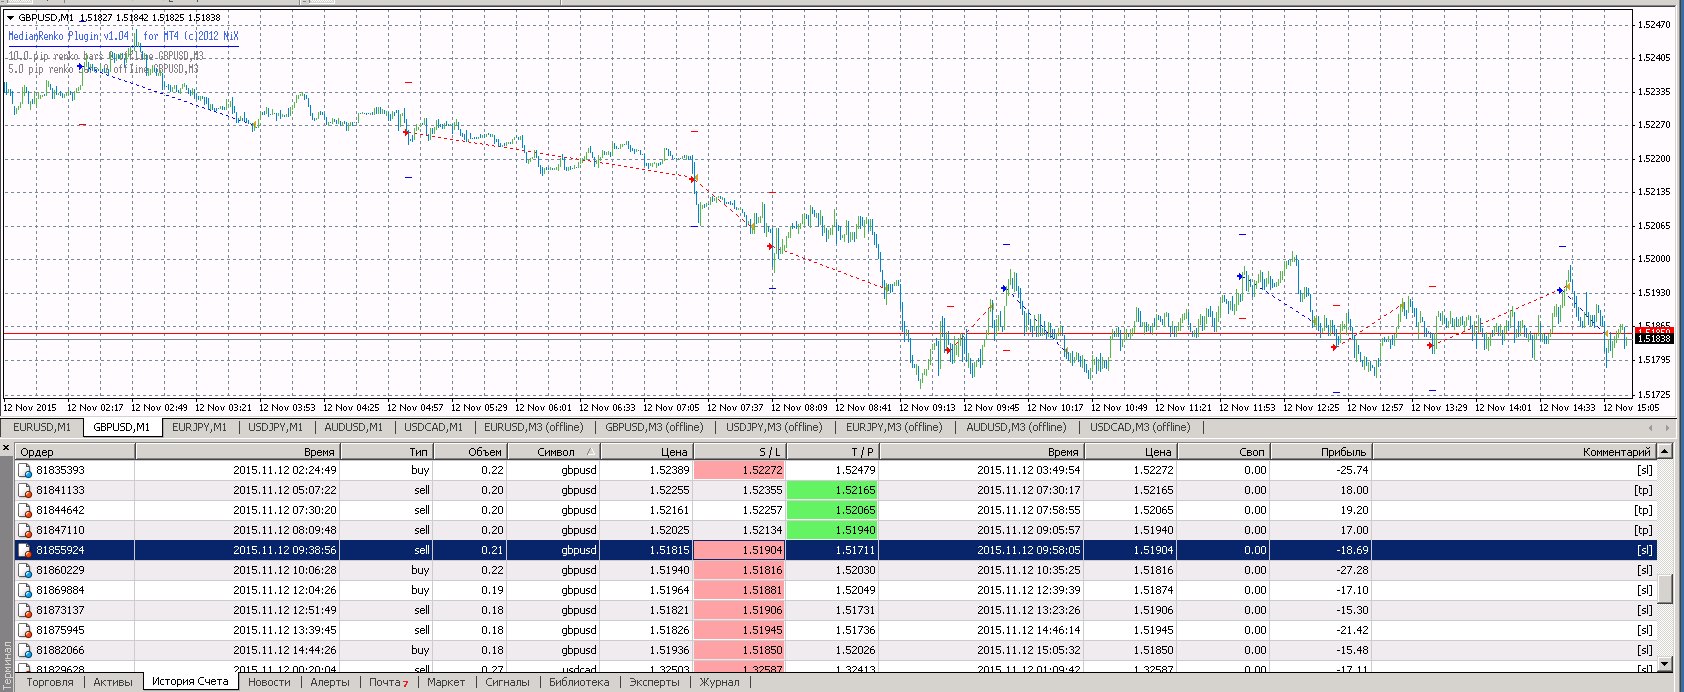Image resolution: width=1684 pixels, height=692 pixels.
Task: Select order row 81847110
Action: [x=836, y=530]
